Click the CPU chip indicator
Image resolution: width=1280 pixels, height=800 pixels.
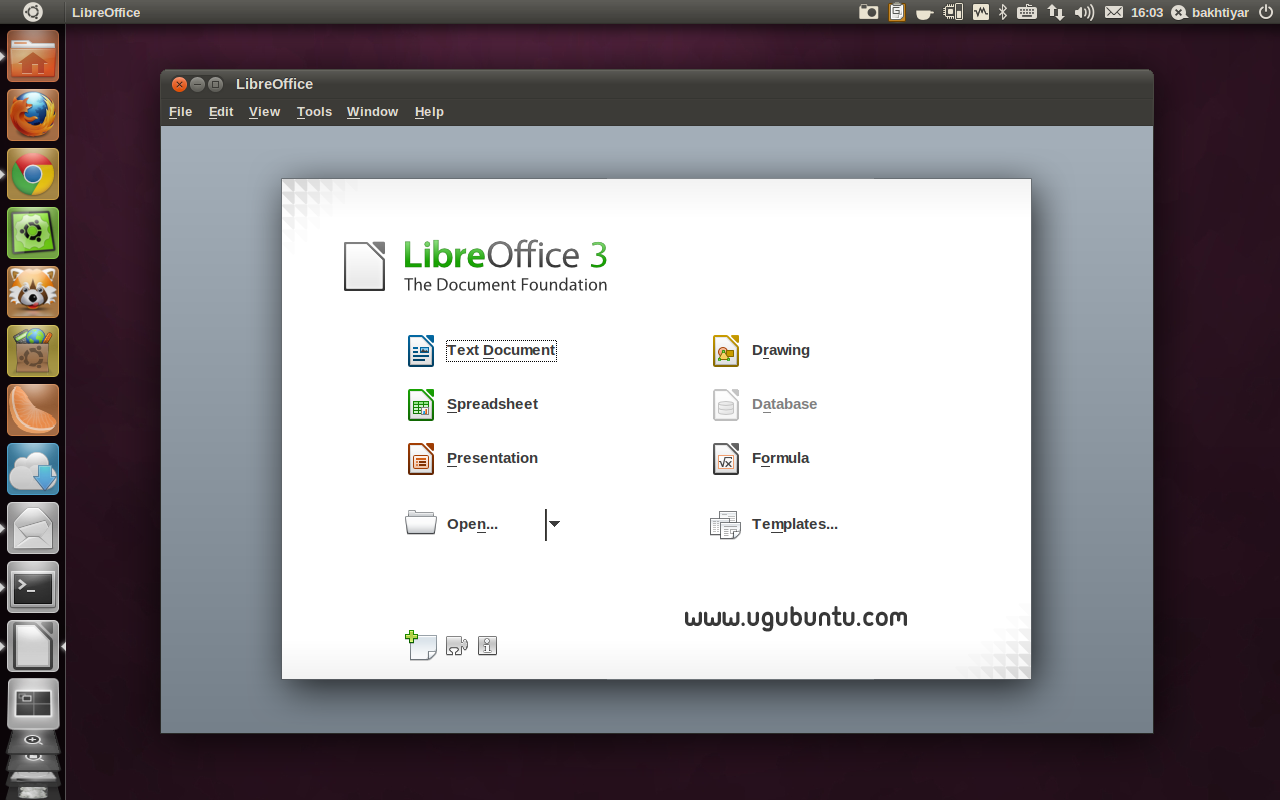(953, 12)
